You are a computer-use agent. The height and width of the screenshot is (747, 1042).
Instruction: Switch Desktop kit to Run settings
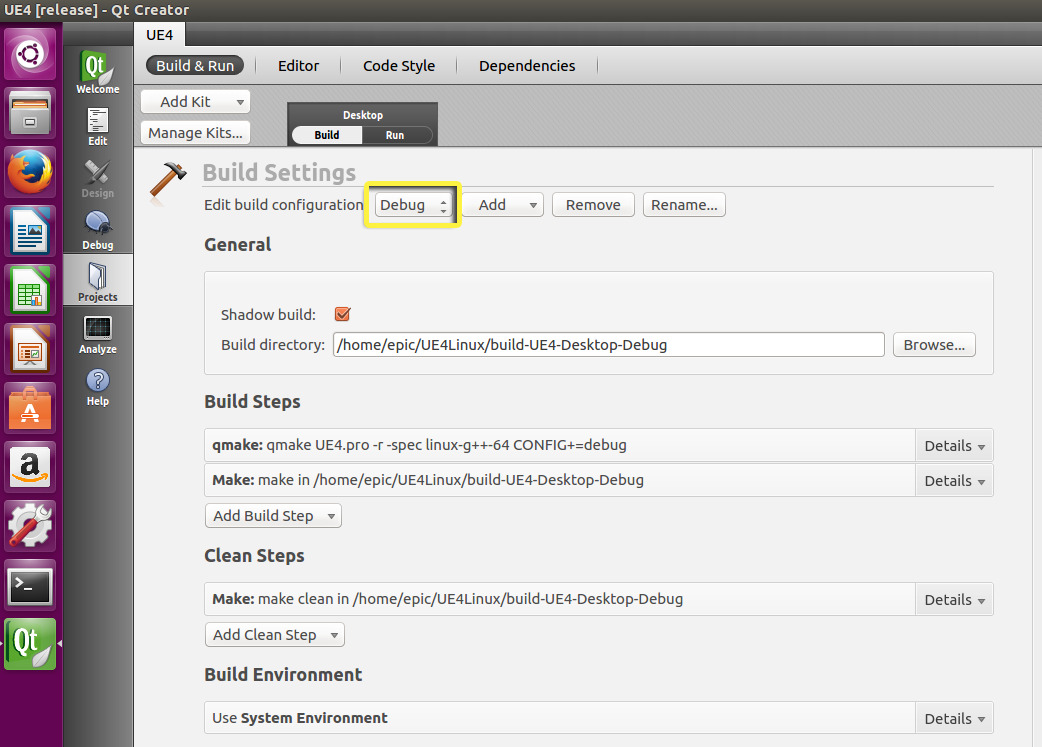(x=395, y=135)
